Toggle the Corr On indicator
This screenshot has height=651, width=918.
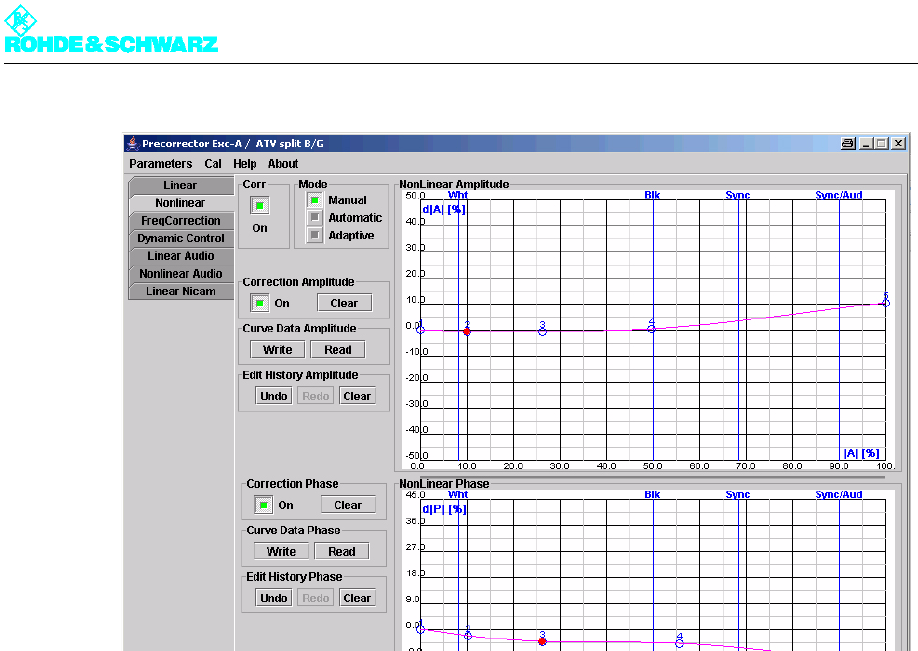(259, 205)
